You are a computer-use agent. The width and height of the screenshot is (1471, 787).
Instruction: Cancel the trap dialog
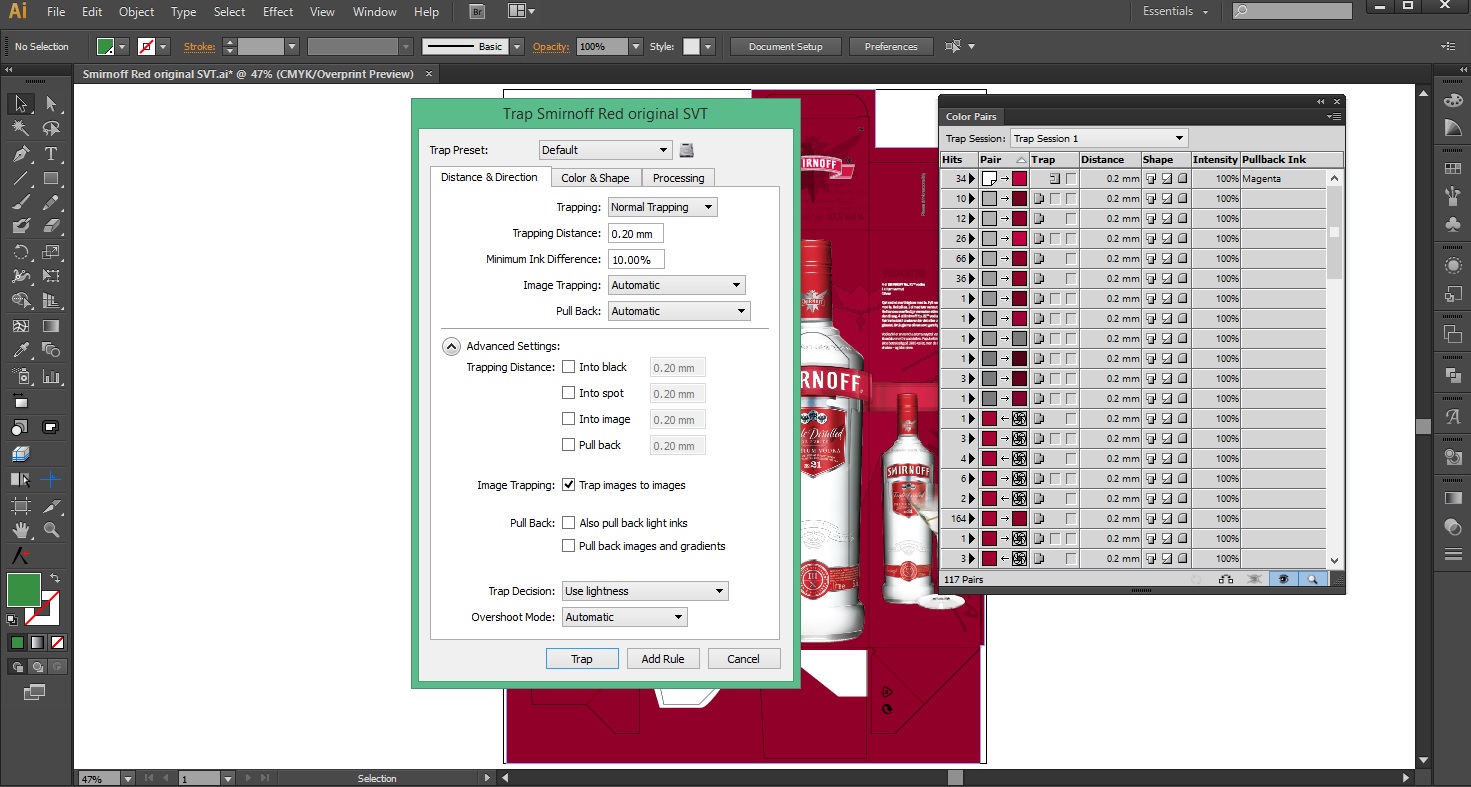click(x=743, y=659)
